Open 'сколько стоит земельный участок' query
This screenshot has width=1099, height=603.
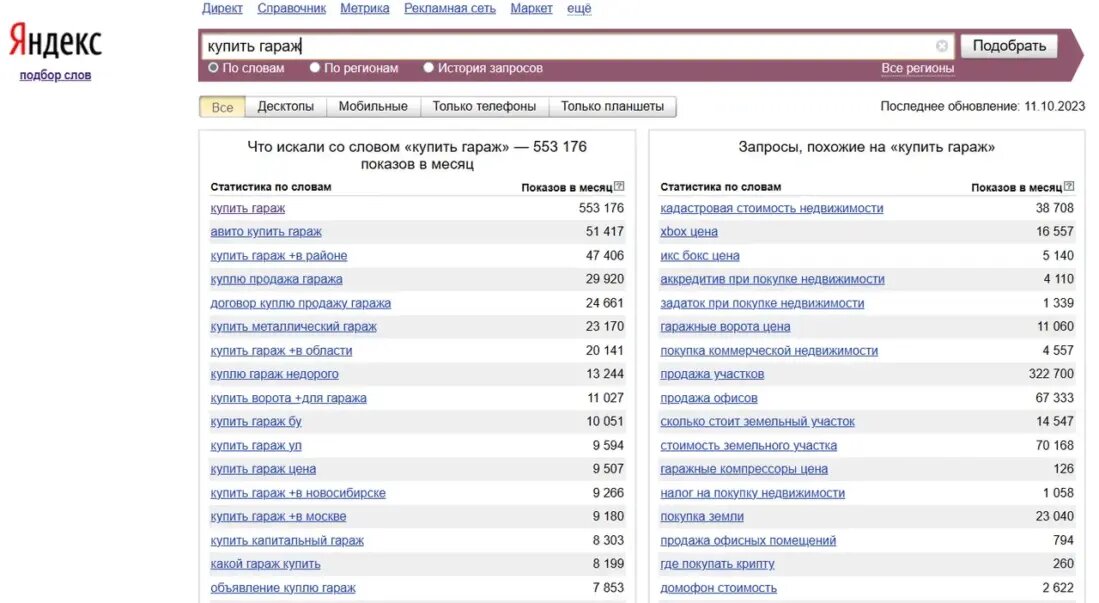757,421
